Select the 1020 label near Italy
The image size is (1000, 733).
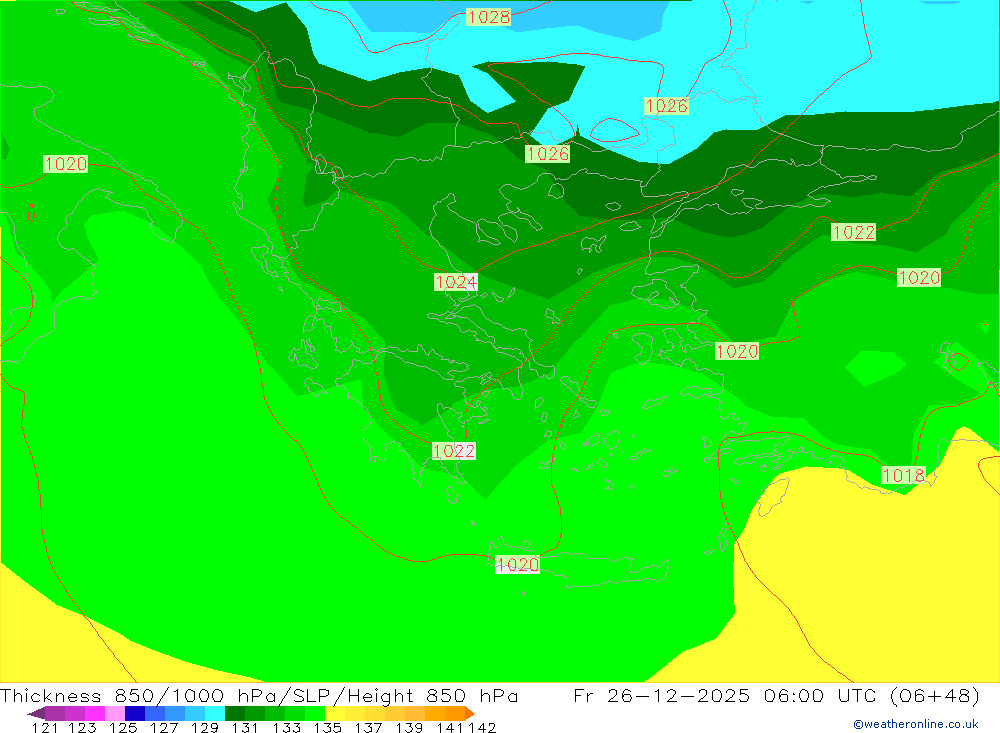pos(66,164)
